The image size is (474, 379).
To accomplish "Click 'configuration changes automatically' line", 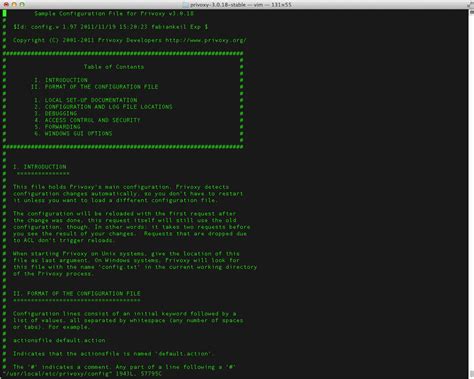I will (x=128, y=194).
